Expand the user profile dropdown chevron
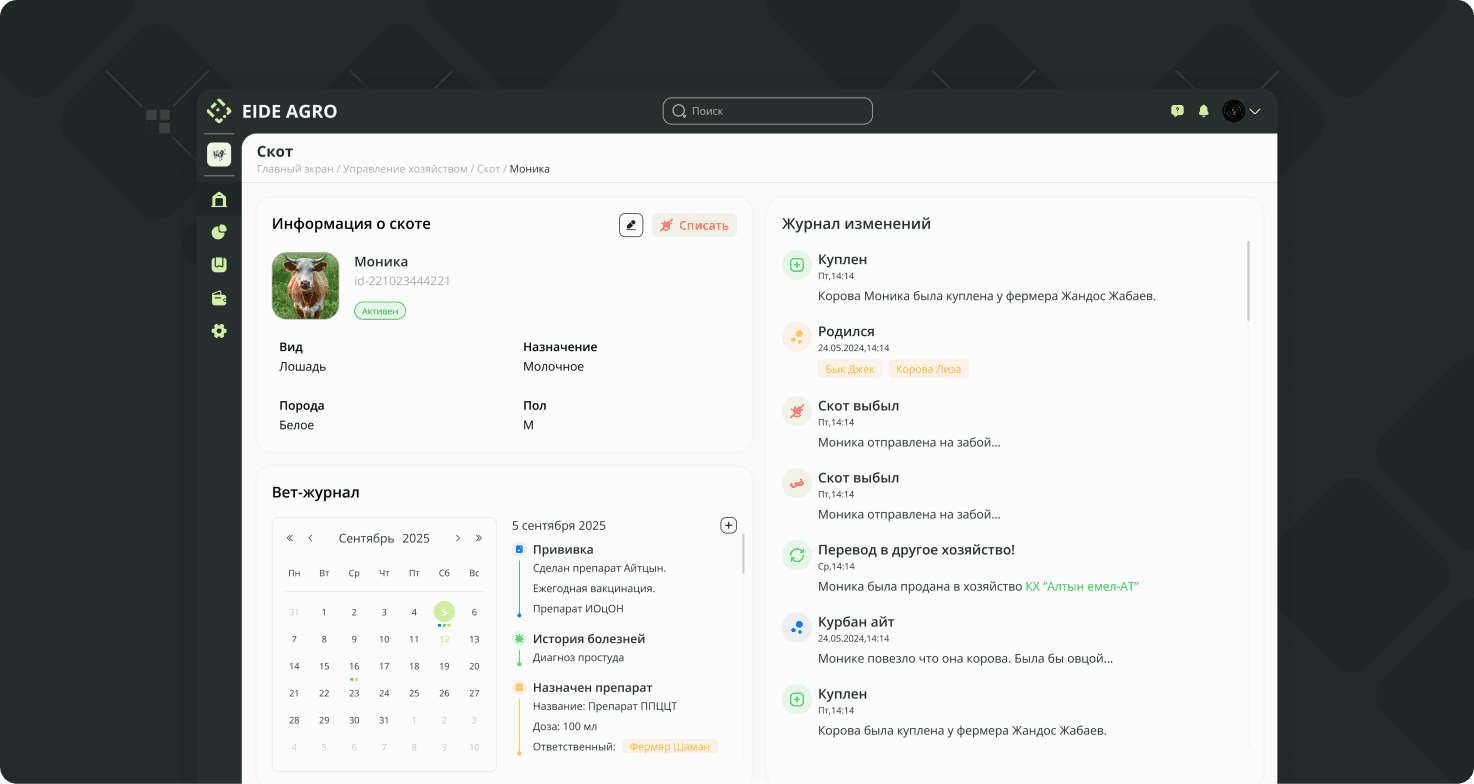Screen dimensions: 1474x784 coord(1255,111)
